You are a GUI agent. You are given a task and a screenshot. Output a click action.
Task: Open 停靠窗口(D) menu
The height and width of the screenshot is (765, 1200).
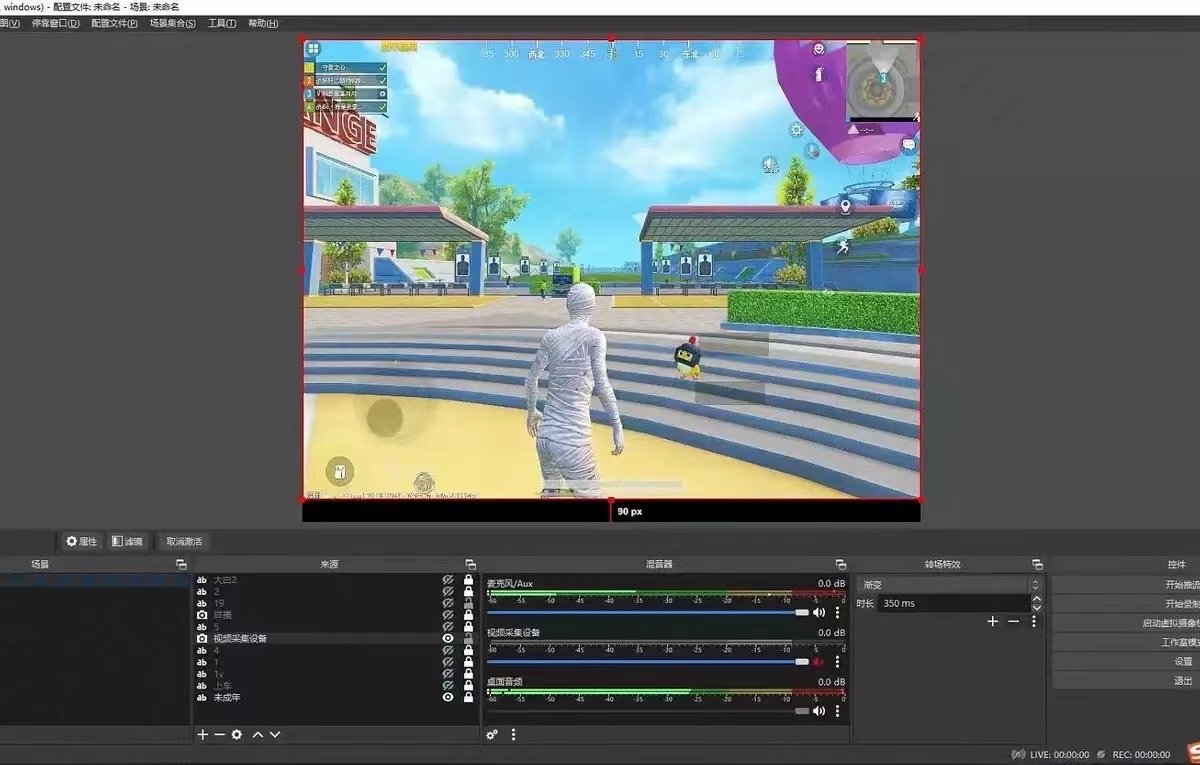(56, 23)
